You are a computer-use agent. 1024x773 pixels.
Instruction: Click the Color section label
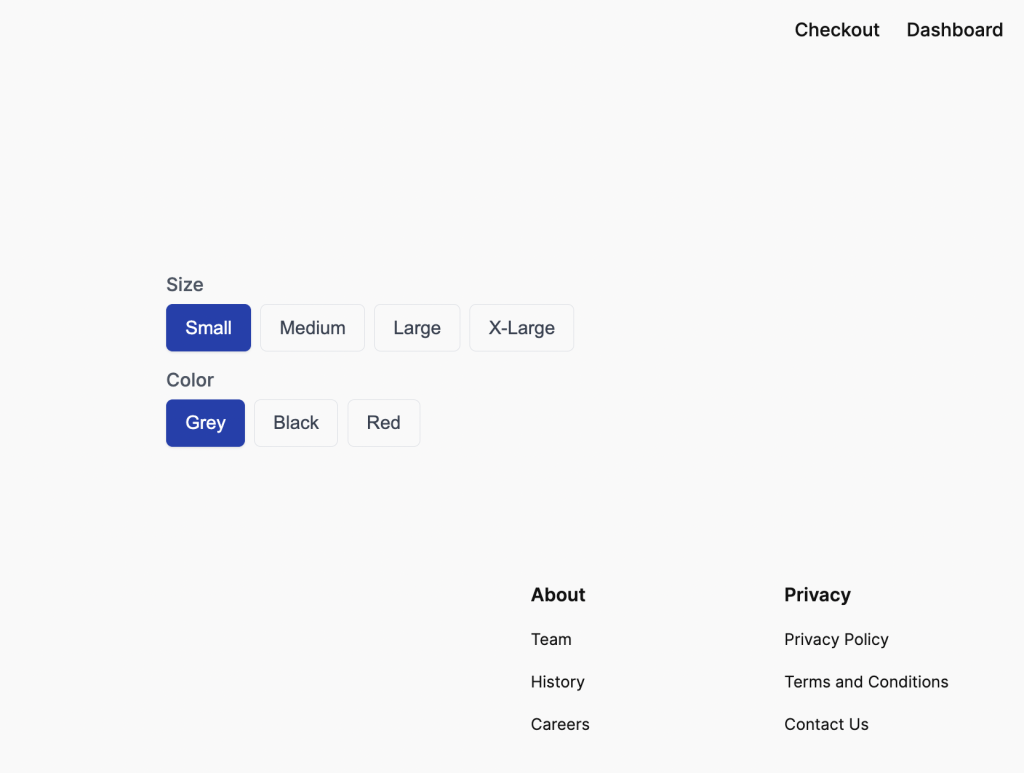(x=190, y=380)
